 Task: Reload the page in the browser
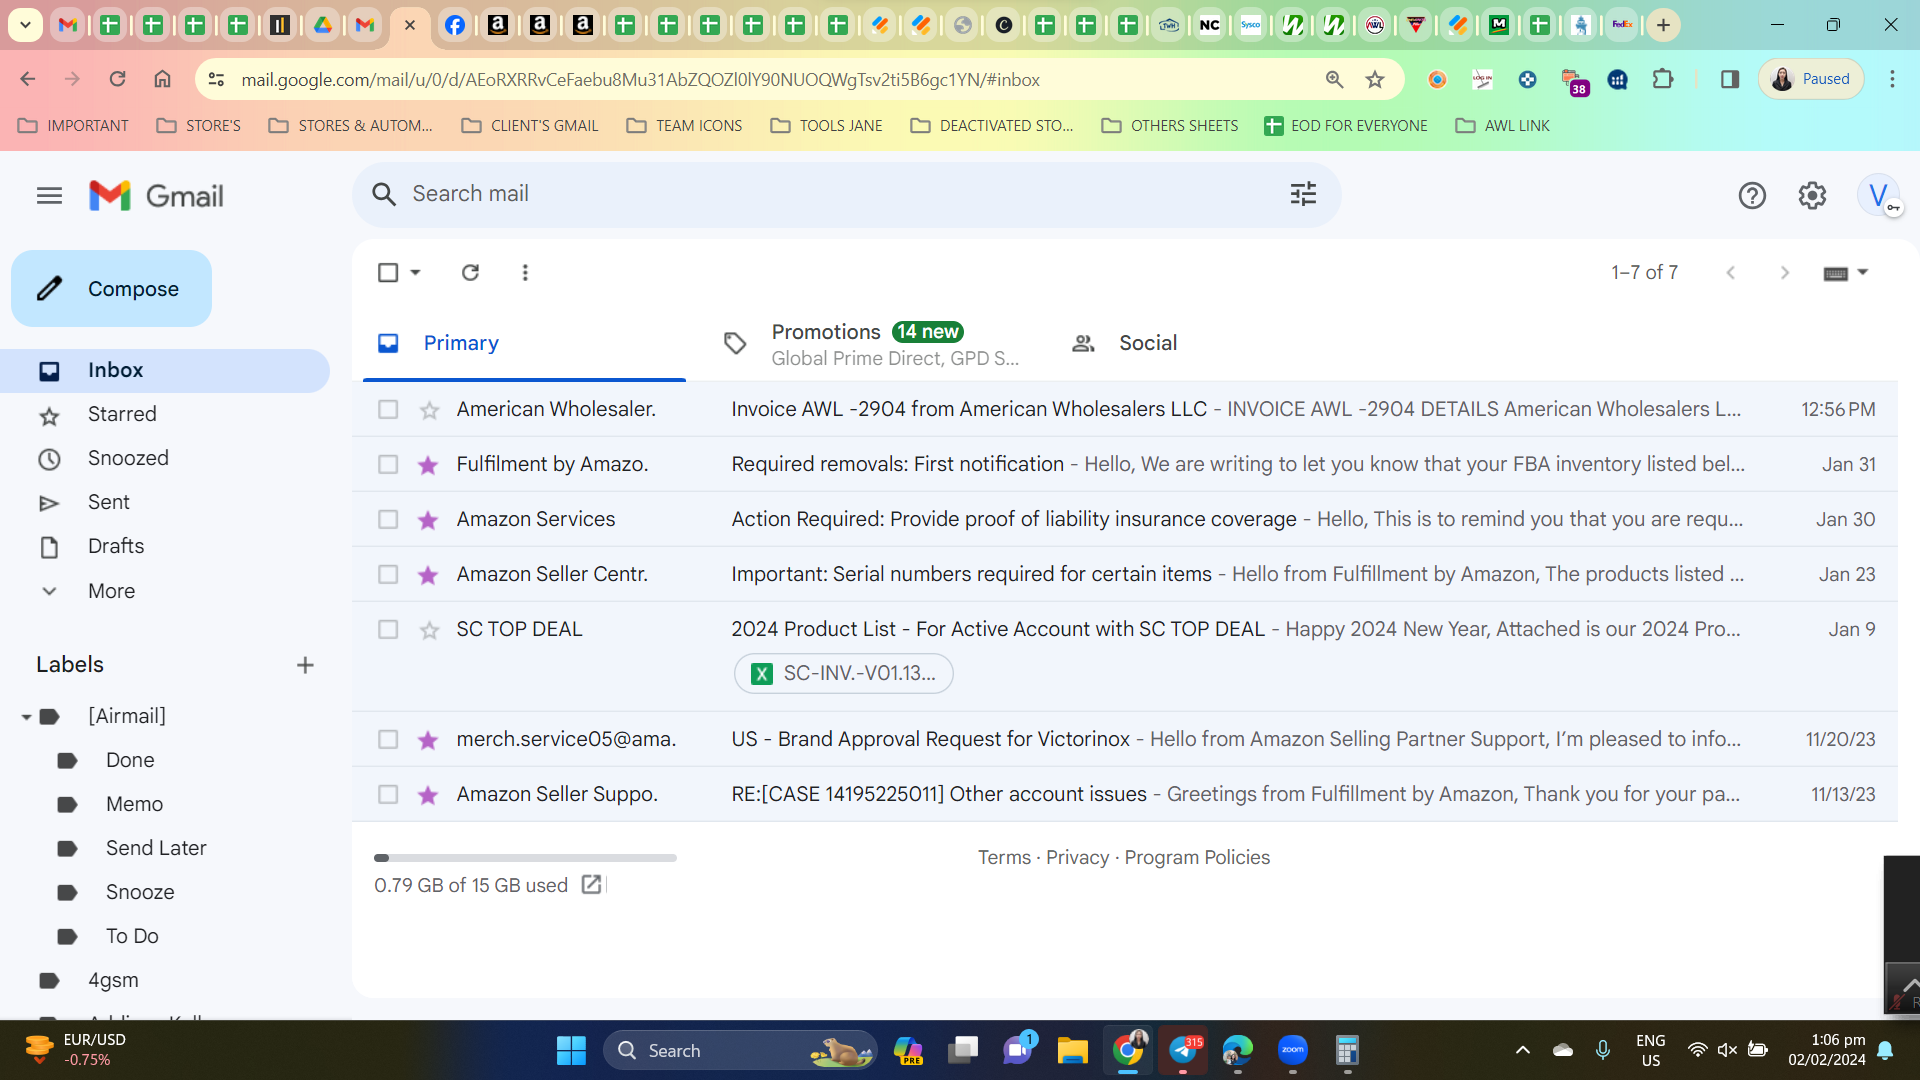117,79
